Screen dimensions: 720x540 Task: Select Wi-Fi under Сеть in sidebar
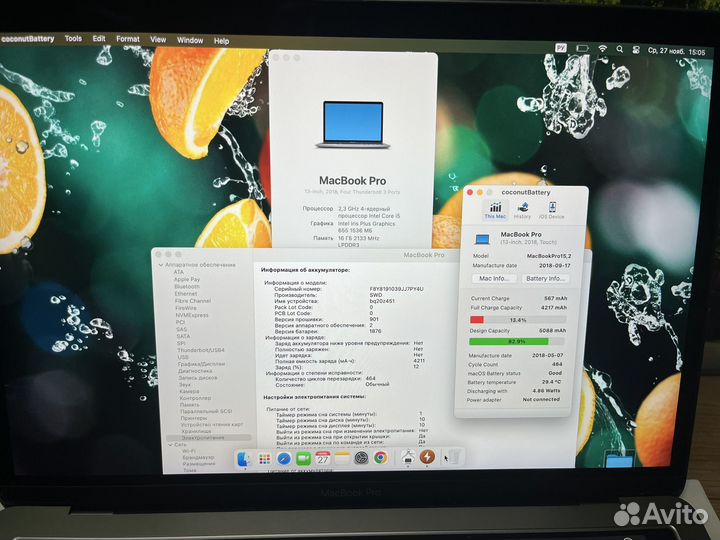(189, 451)
